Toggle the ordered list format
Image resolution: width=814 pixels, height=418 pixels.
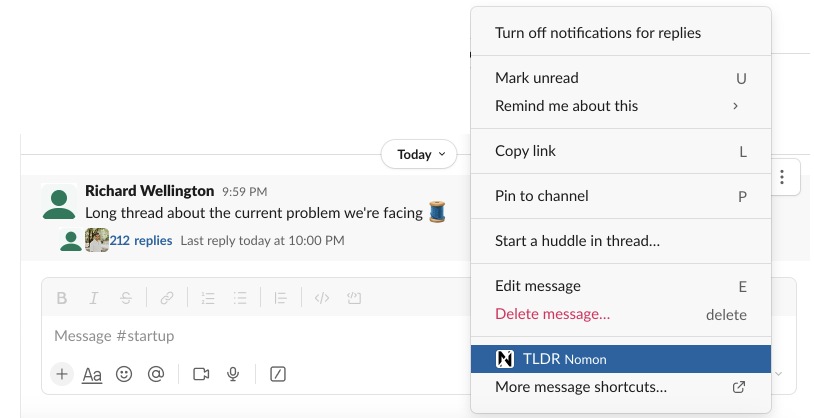point(208,298)
